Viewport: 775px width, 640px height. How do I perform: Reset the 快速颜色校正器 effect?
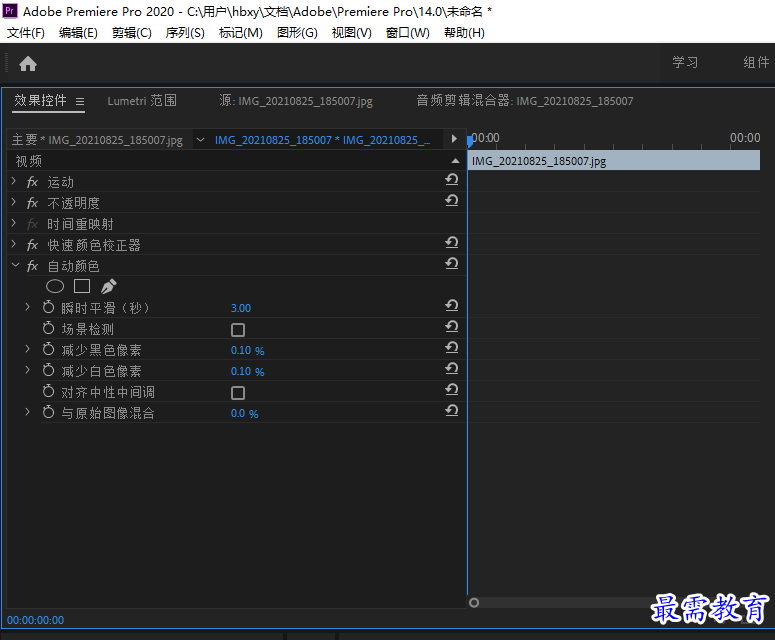point(452,243)
